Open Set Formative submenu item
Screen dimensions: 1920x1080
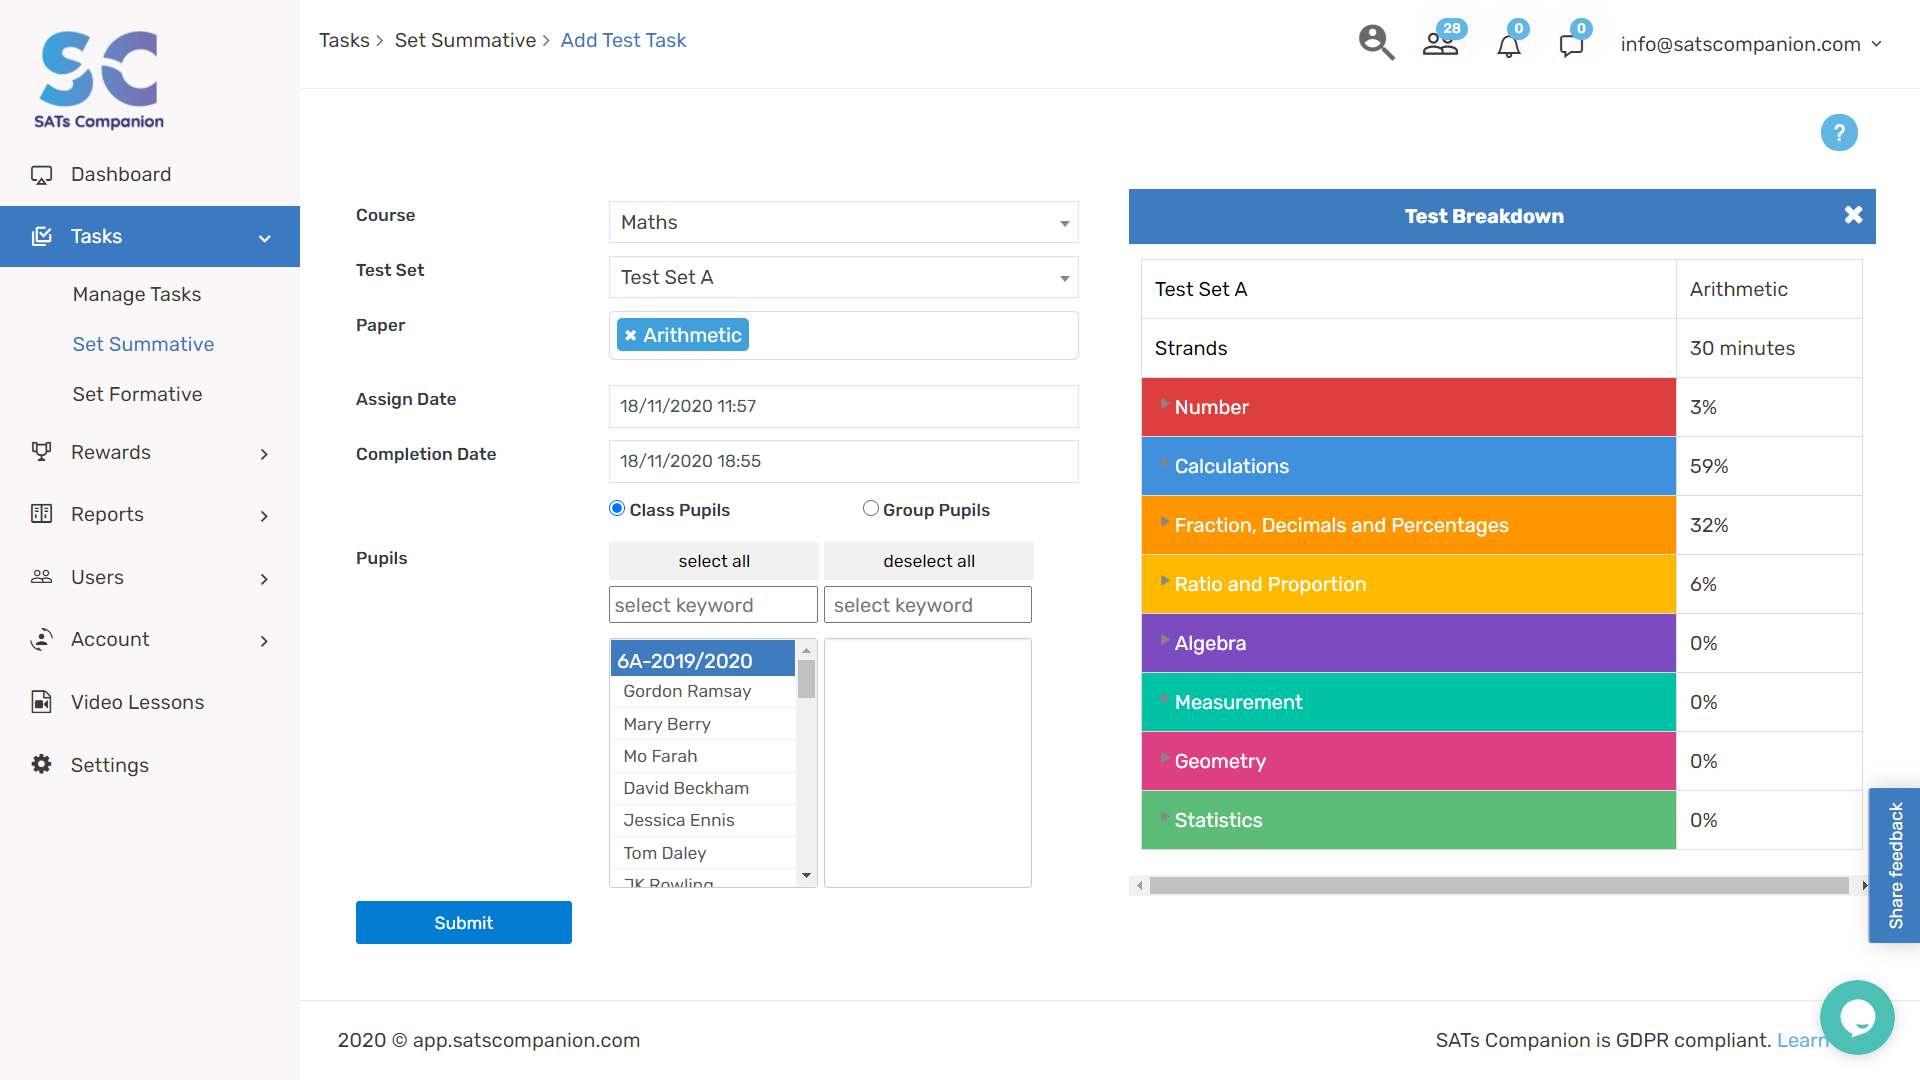click(137, 394)
